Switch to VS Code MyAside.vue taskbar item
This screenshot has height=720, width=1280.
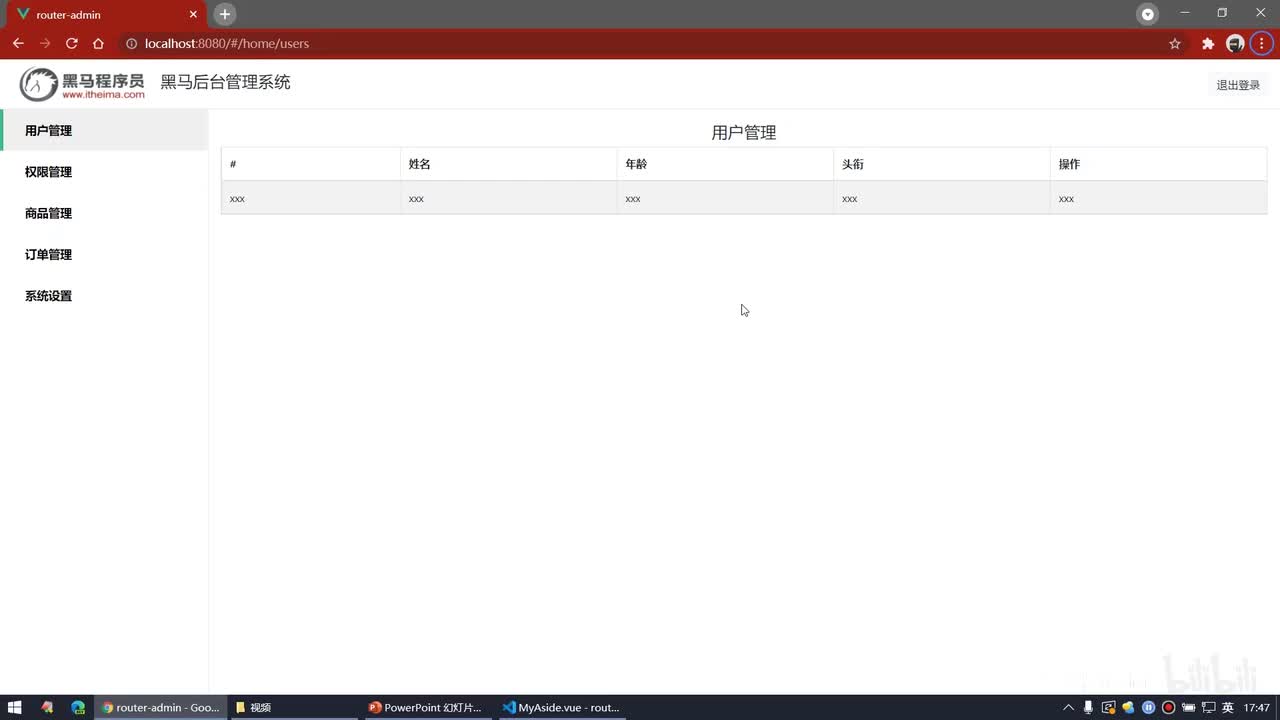[x=561, y=707]
